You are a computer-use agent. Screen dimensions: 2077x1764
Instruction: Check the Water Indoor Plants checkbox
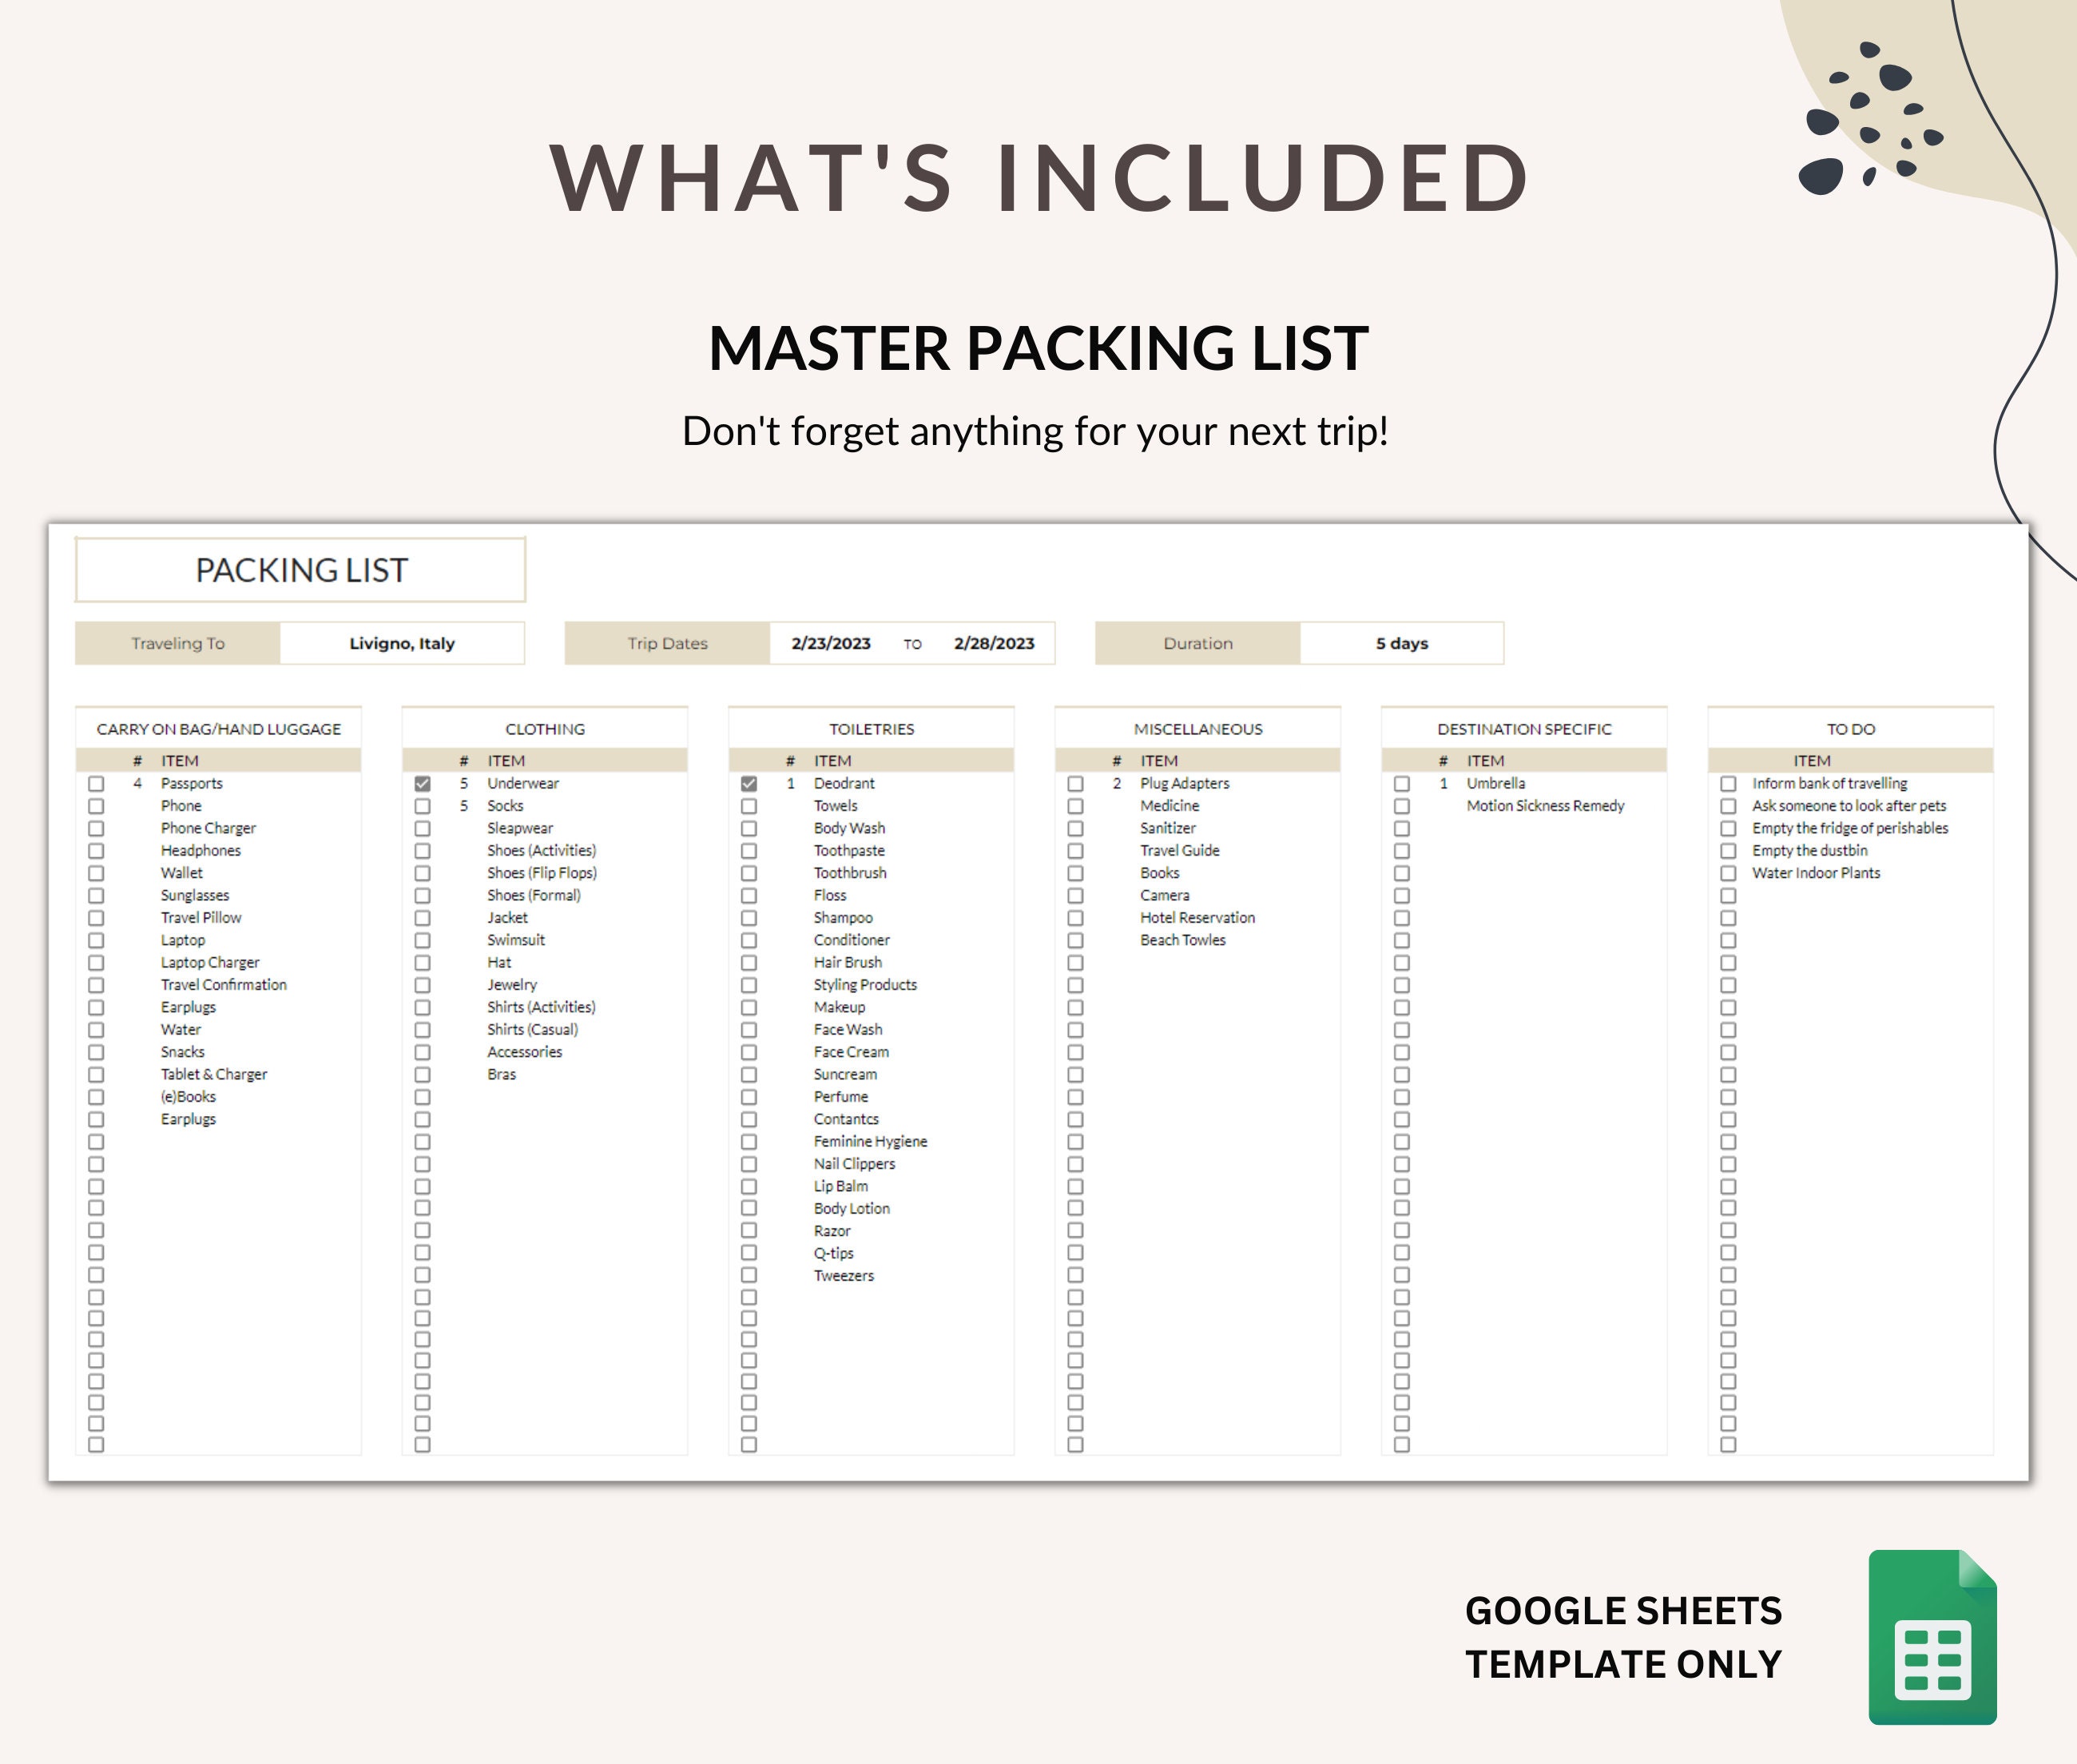(x=1729, y=873)
